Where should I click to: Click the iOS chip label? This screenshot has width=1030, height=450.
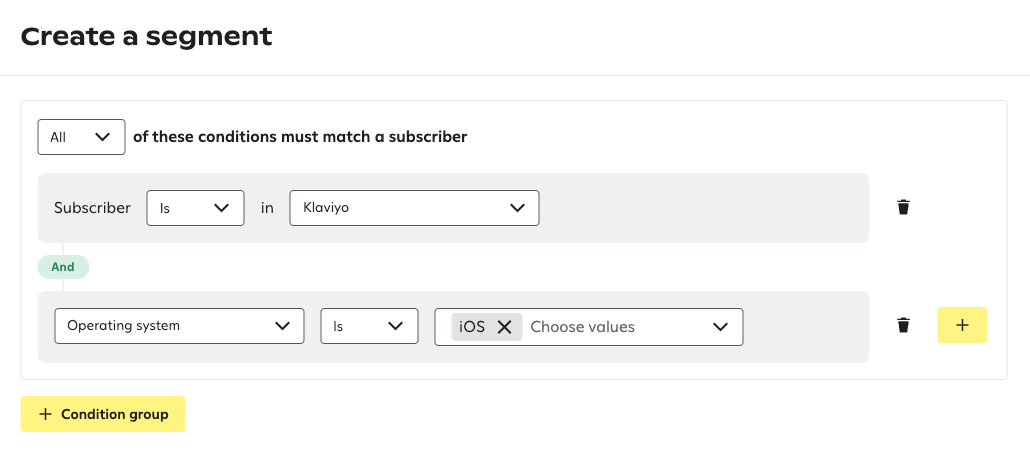[x=472, y=326]
